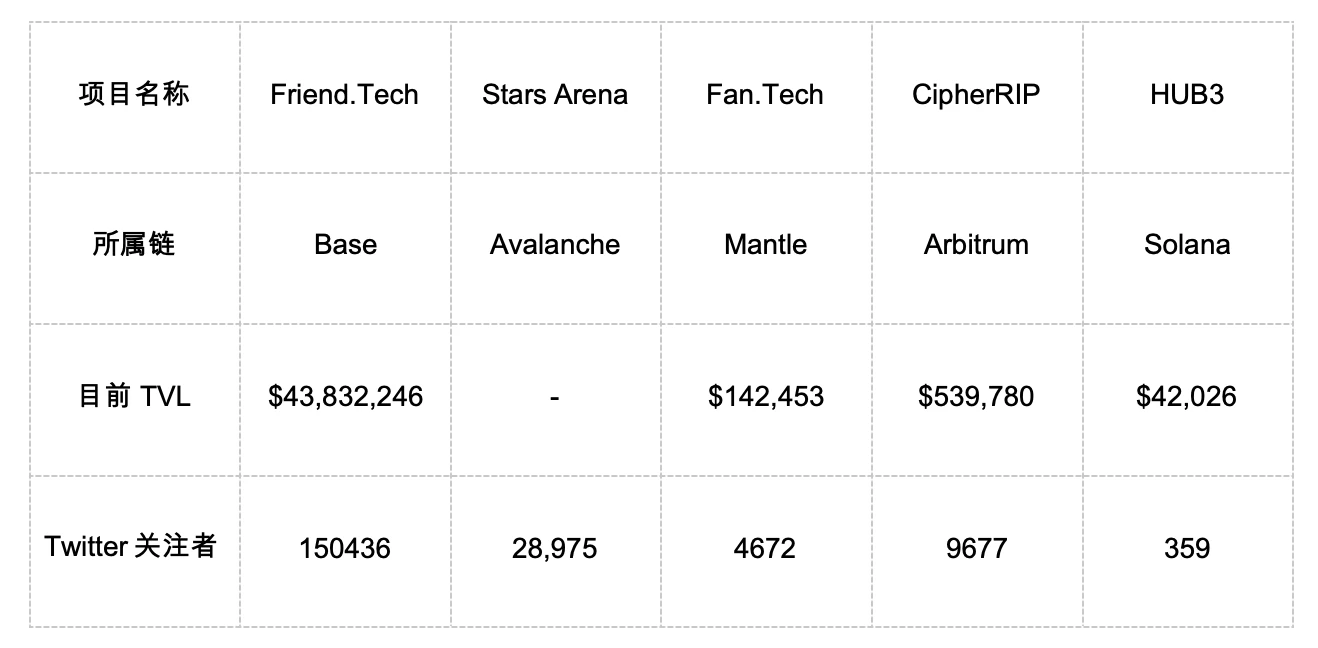
Task: Select the Mantle chain cell
Action: point(765,245)
